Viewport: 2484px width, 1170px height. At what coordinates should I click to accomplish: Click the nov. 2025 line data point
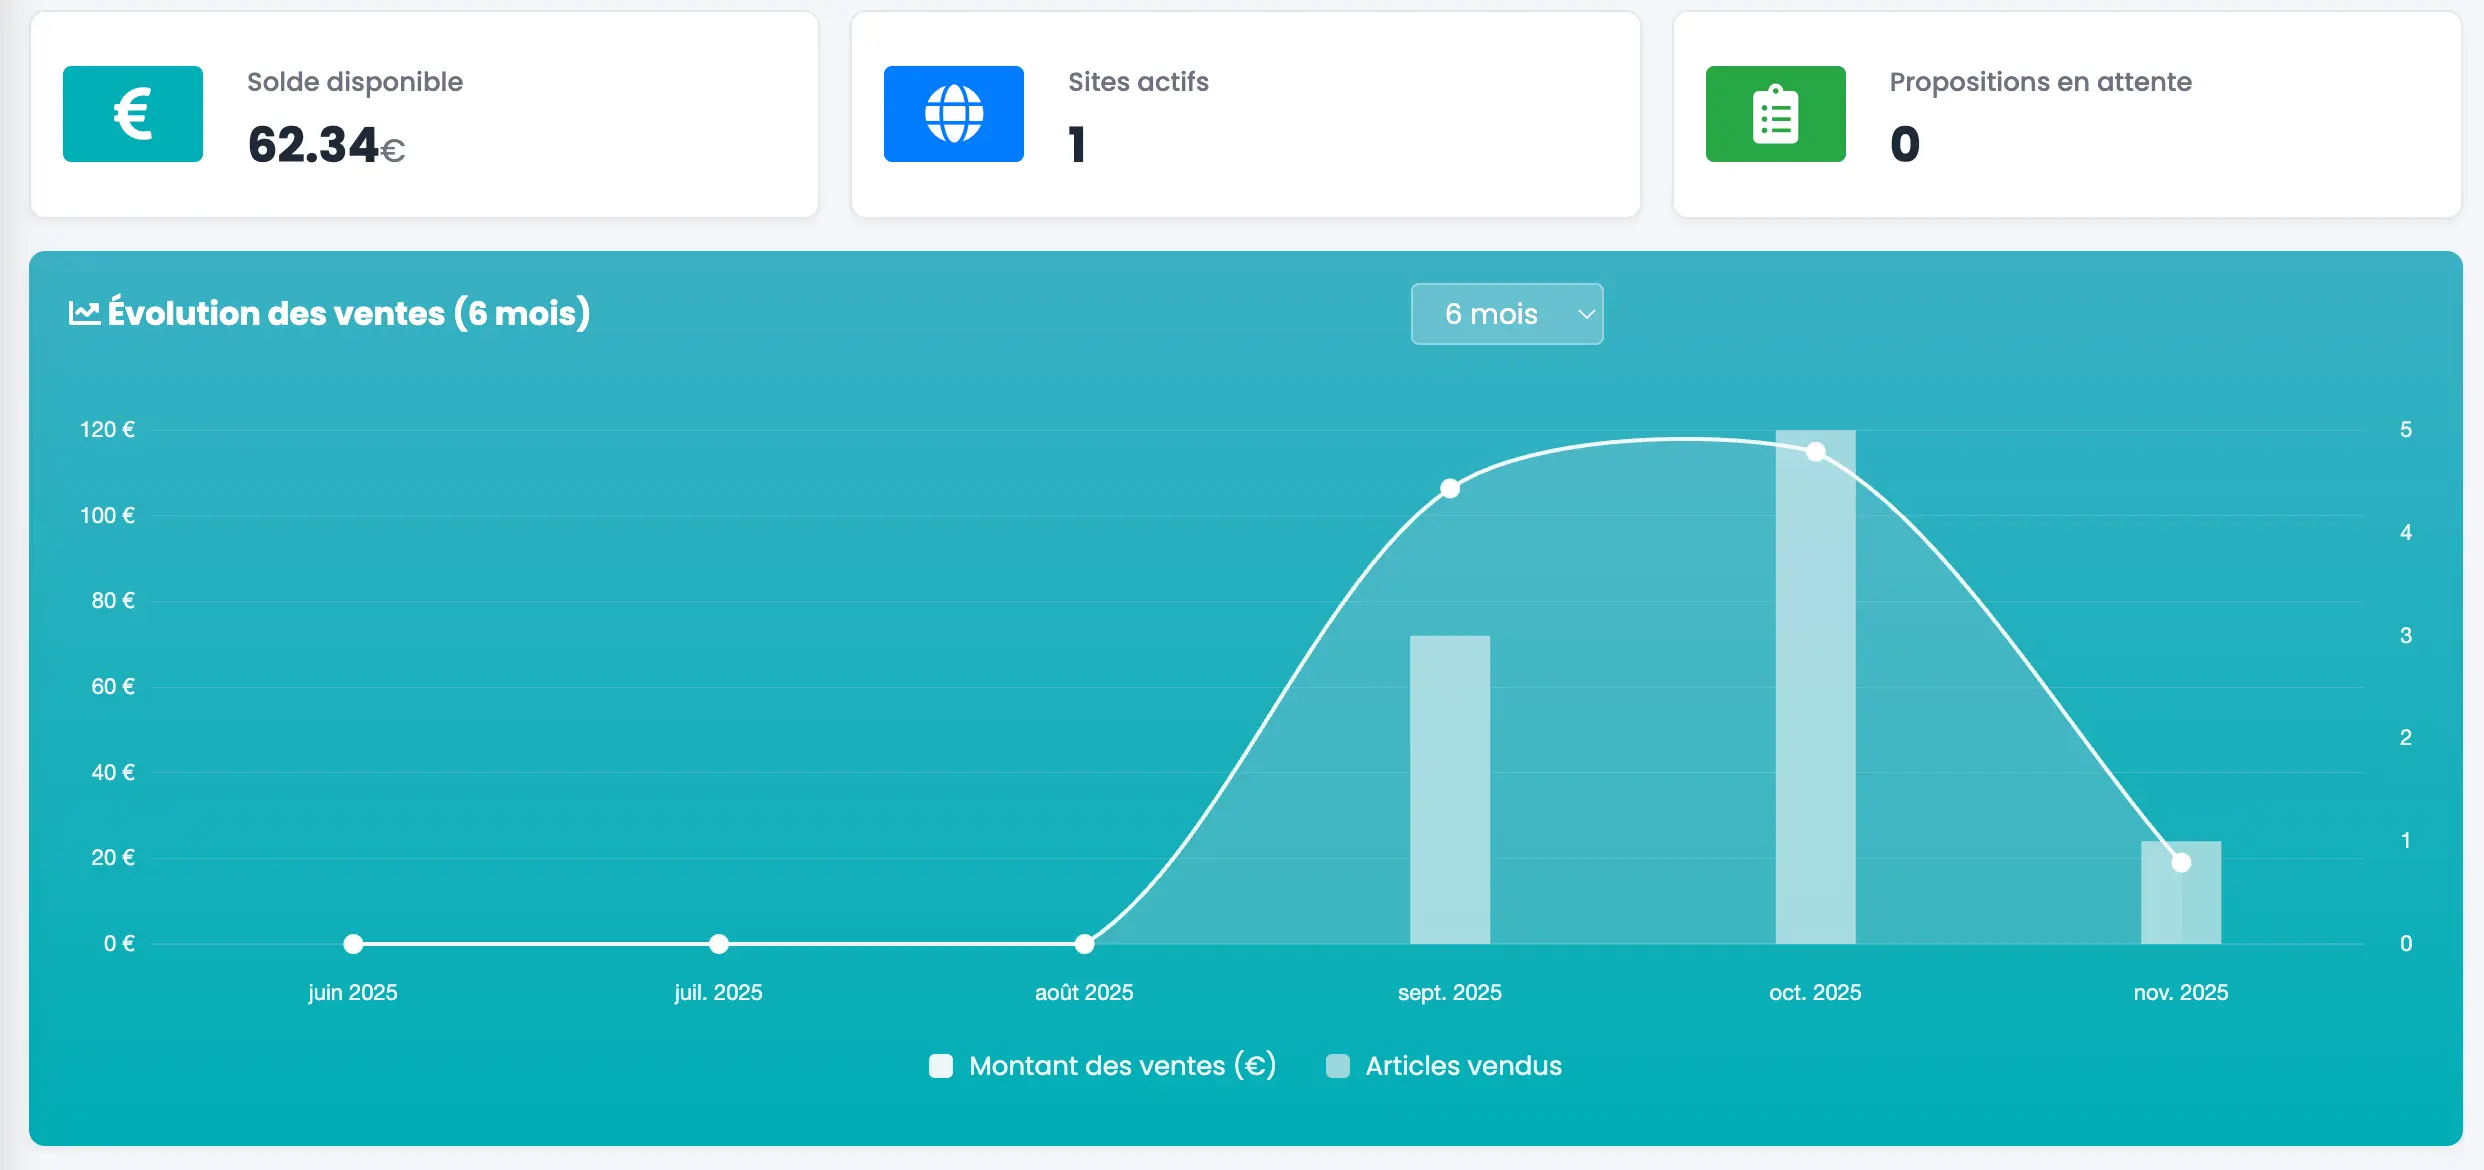click(x=2181, y=862)
